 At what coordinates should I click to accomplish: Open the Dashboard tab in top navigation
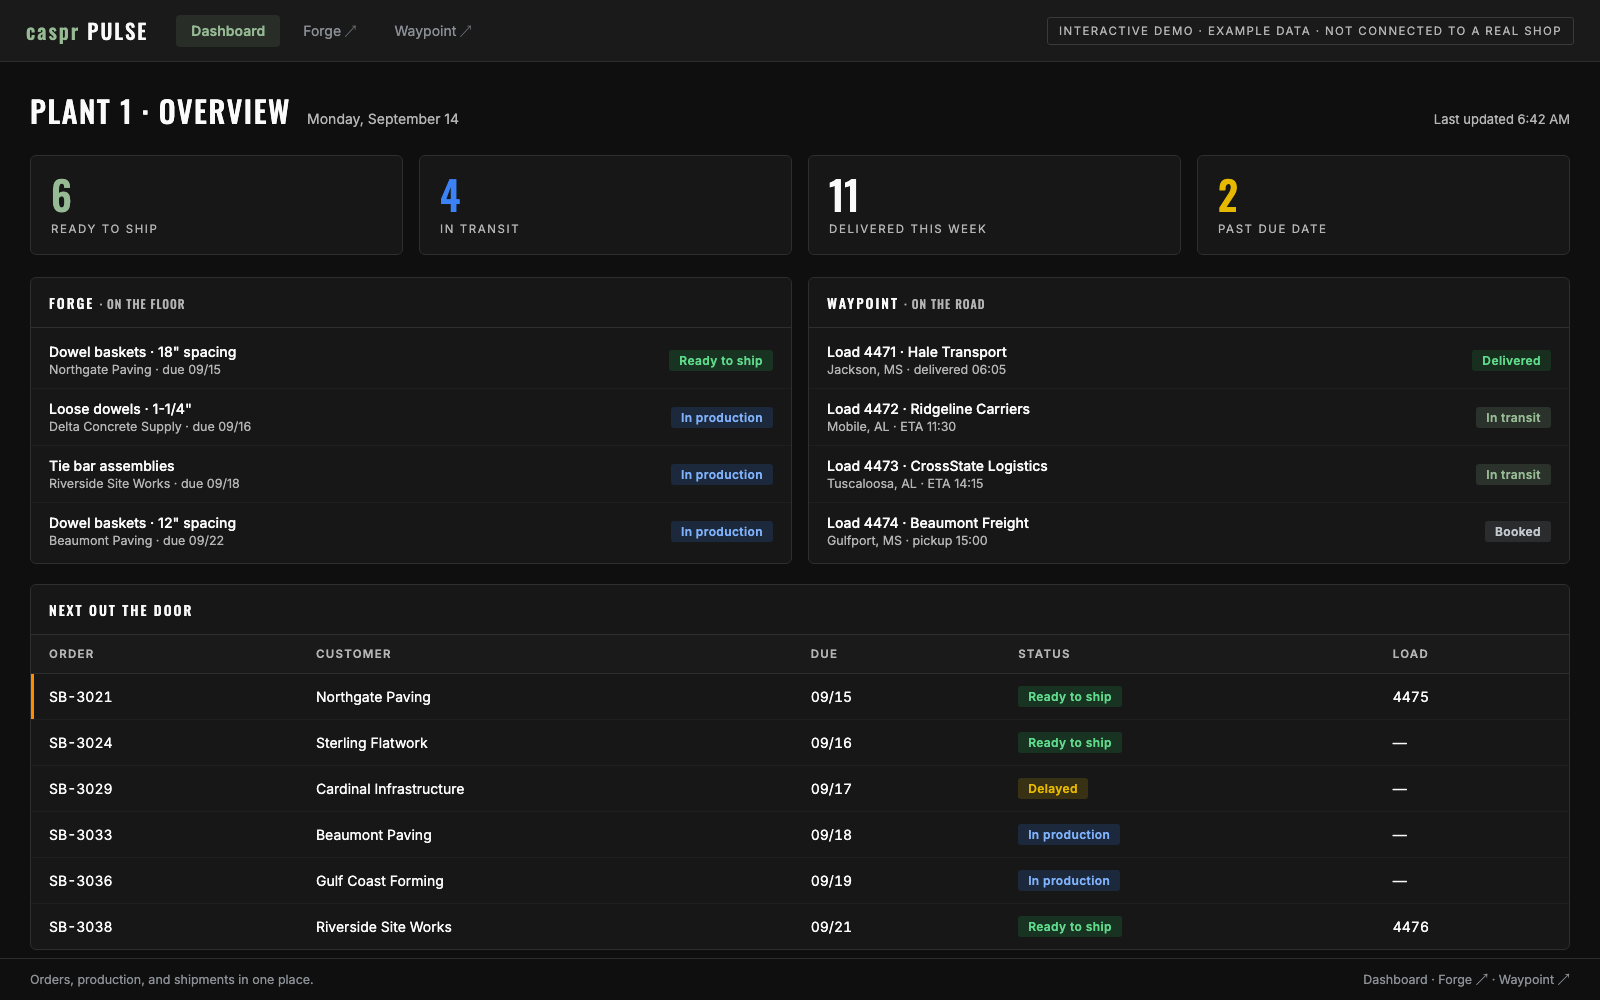point(228,31)
